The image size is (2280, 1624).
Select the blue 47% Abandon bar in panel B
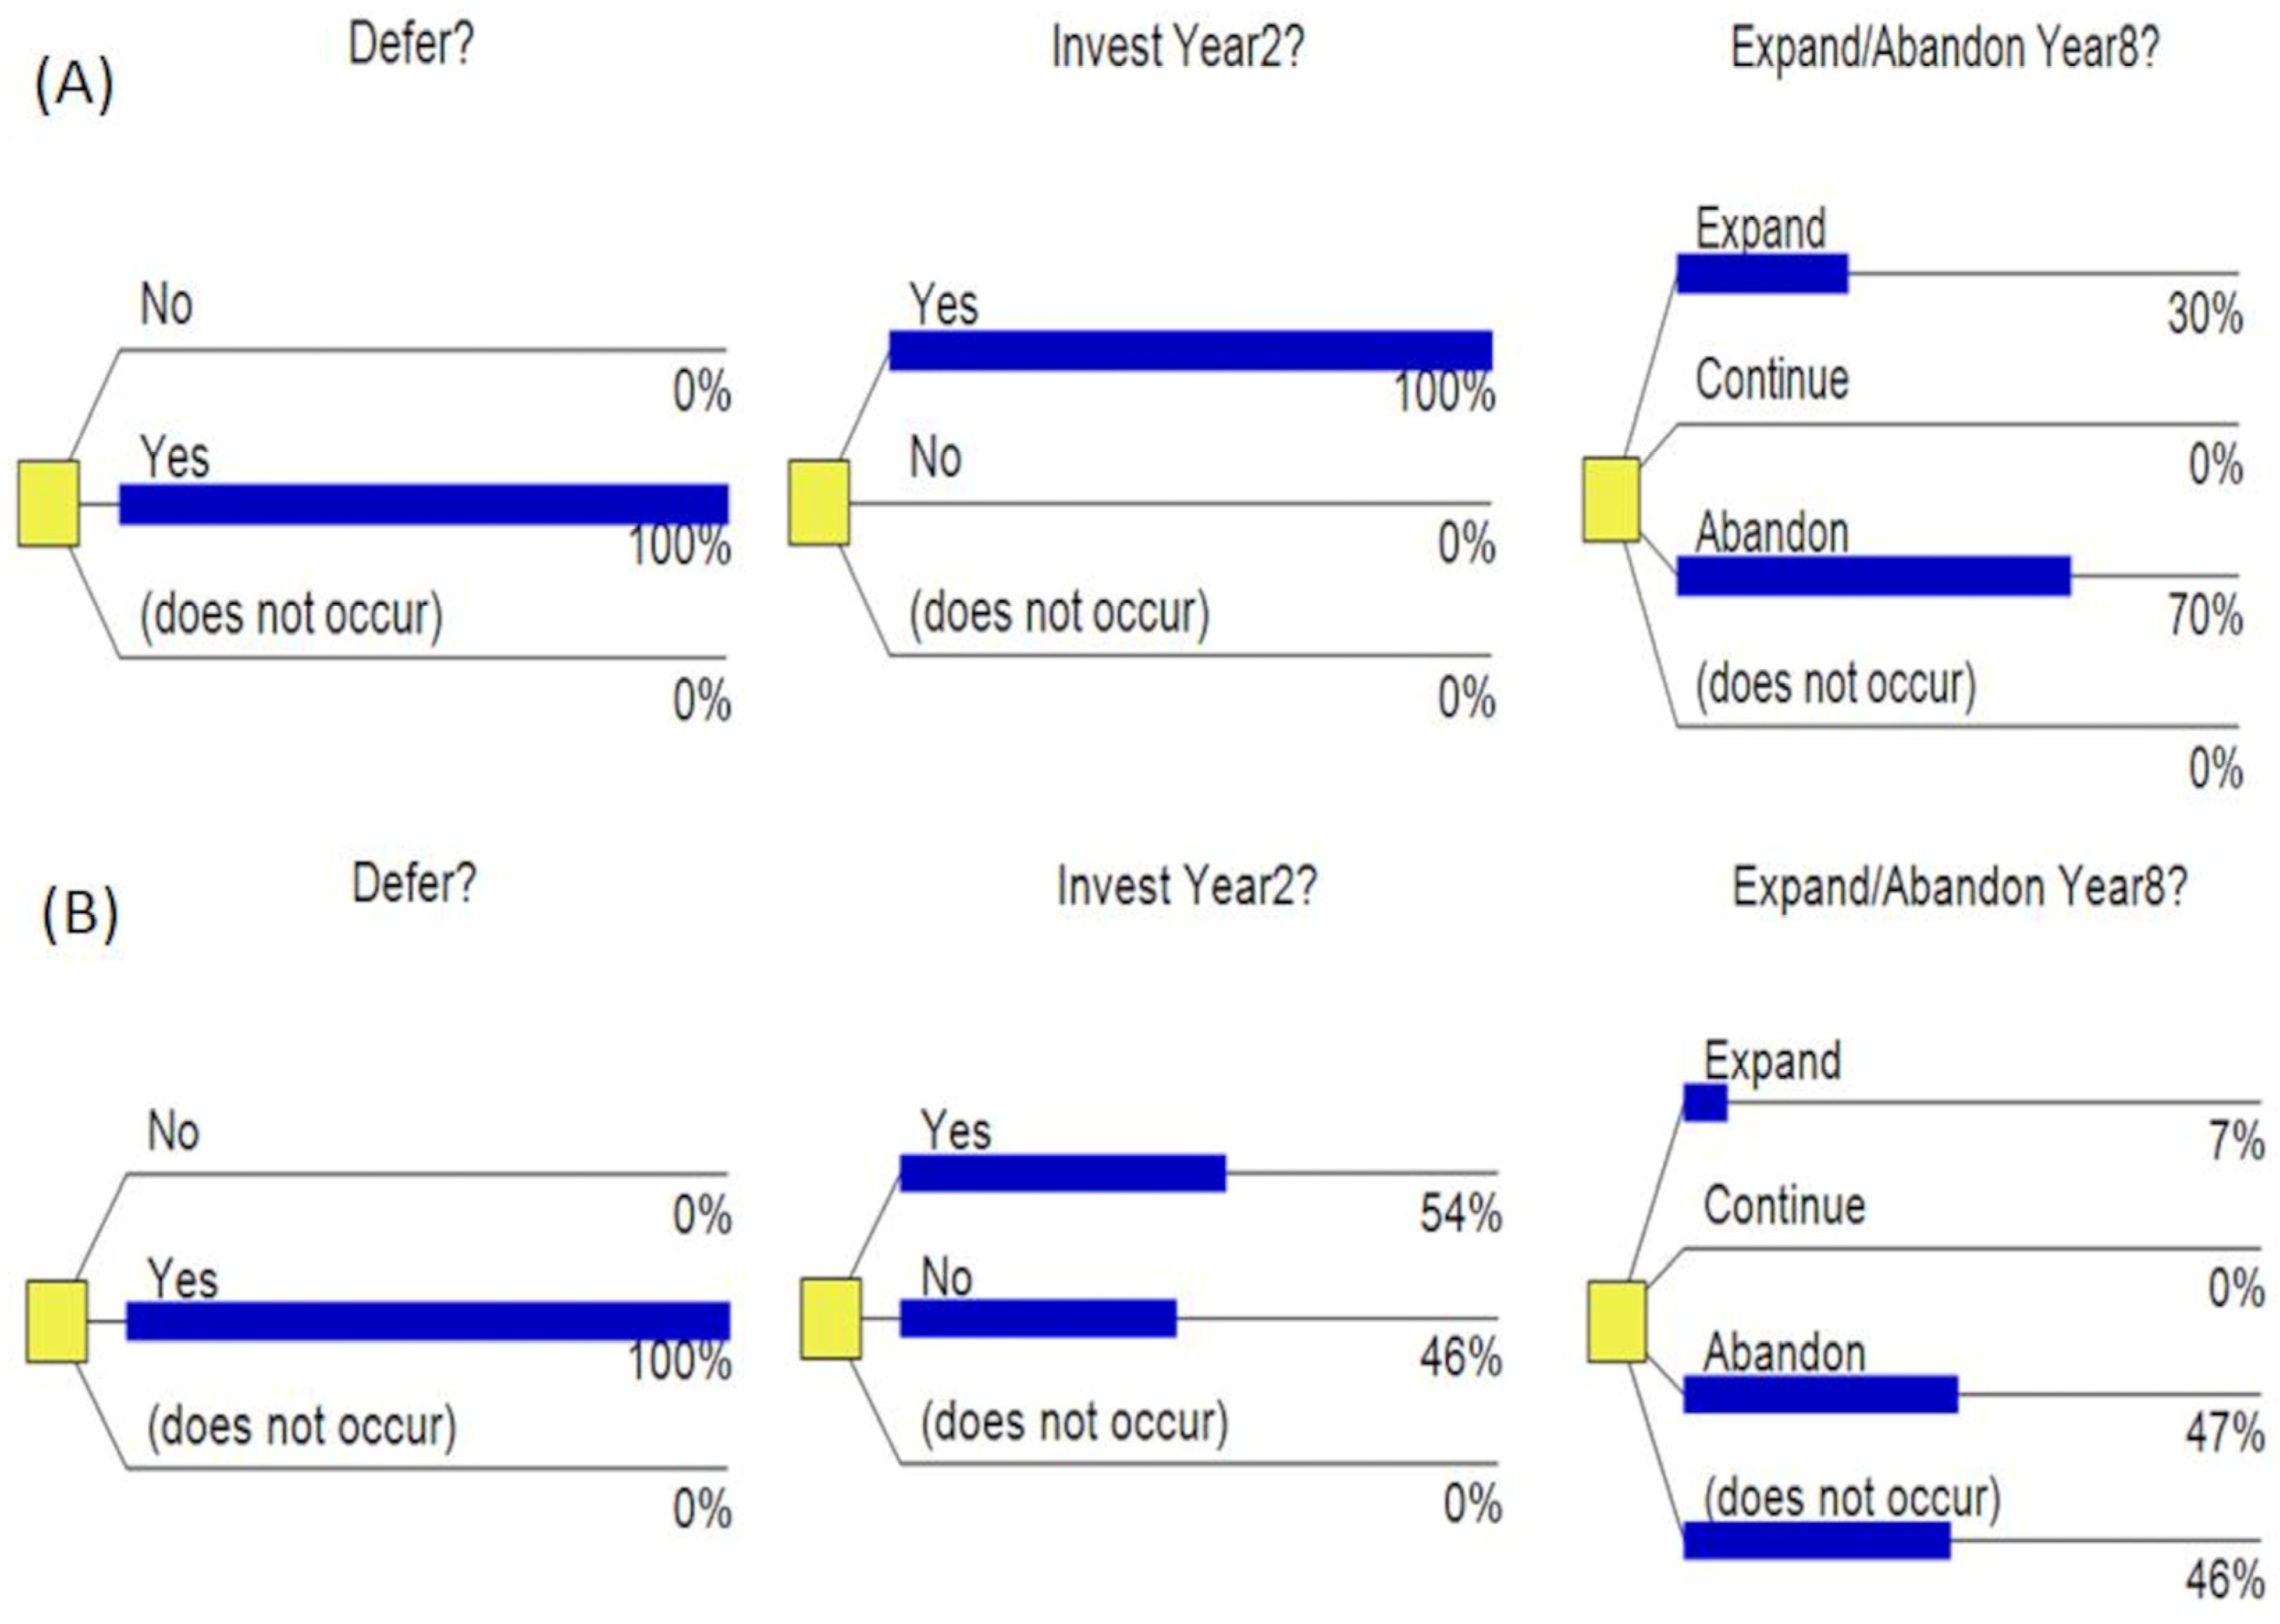tap(1820, 1394)
